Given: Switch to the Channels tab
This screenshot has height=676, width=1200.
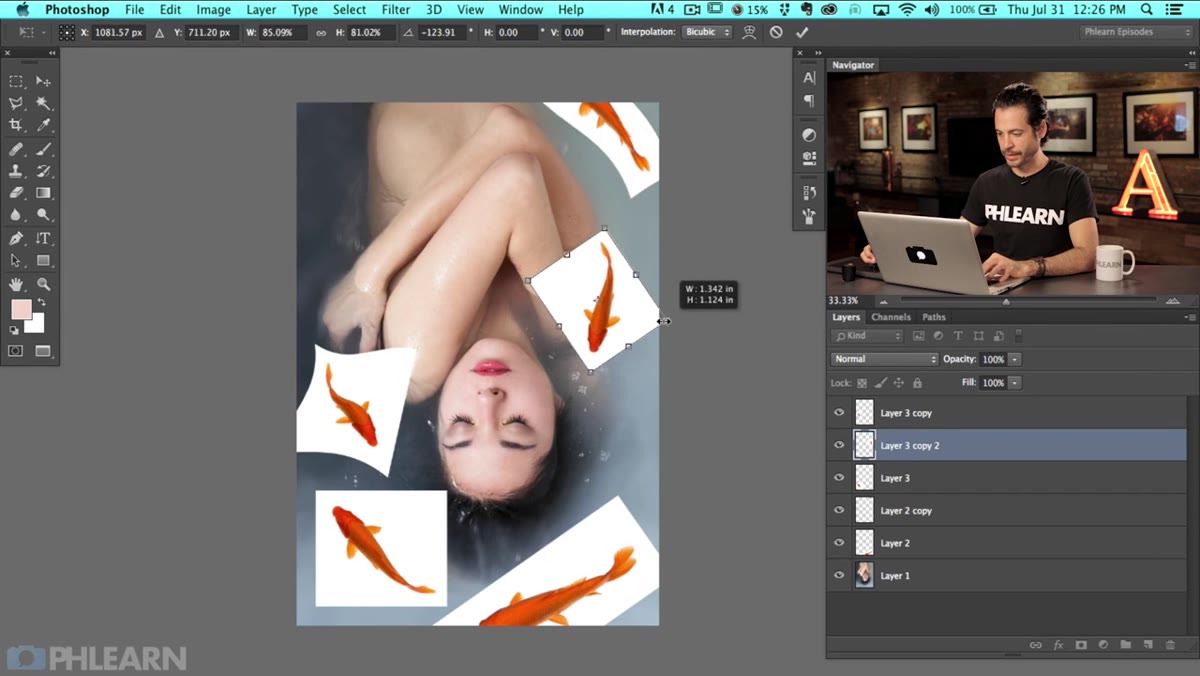Looking at the screenshot, I should pyautogui.click(x=891, y=317).
